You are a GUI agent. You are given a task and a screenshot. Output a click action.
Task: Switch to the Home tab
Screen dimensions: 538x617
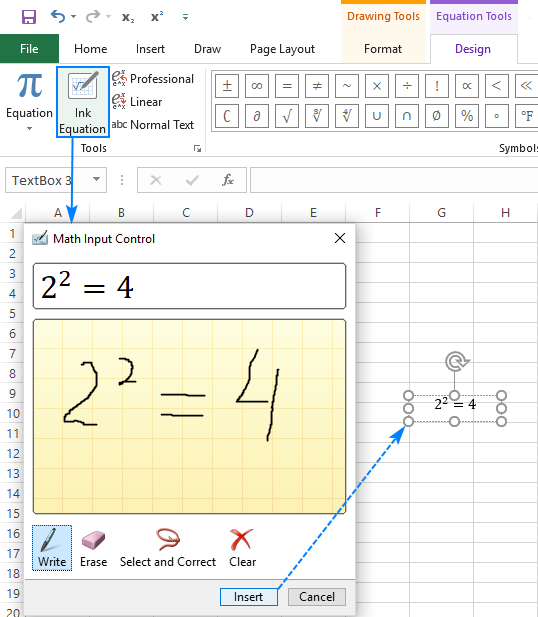coord(91,49)
